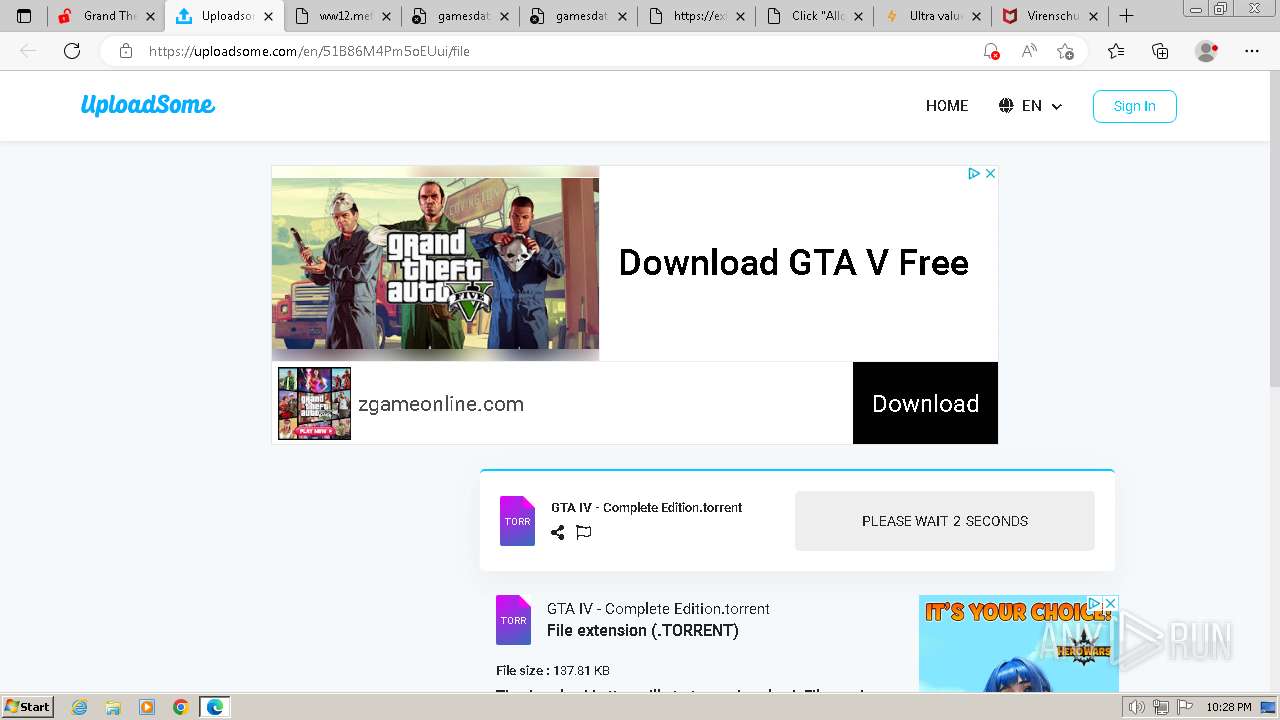The height and width of the screenshot is (720, 1280).
Task: Open the Windows Start menu
Action: coord(28,707)
